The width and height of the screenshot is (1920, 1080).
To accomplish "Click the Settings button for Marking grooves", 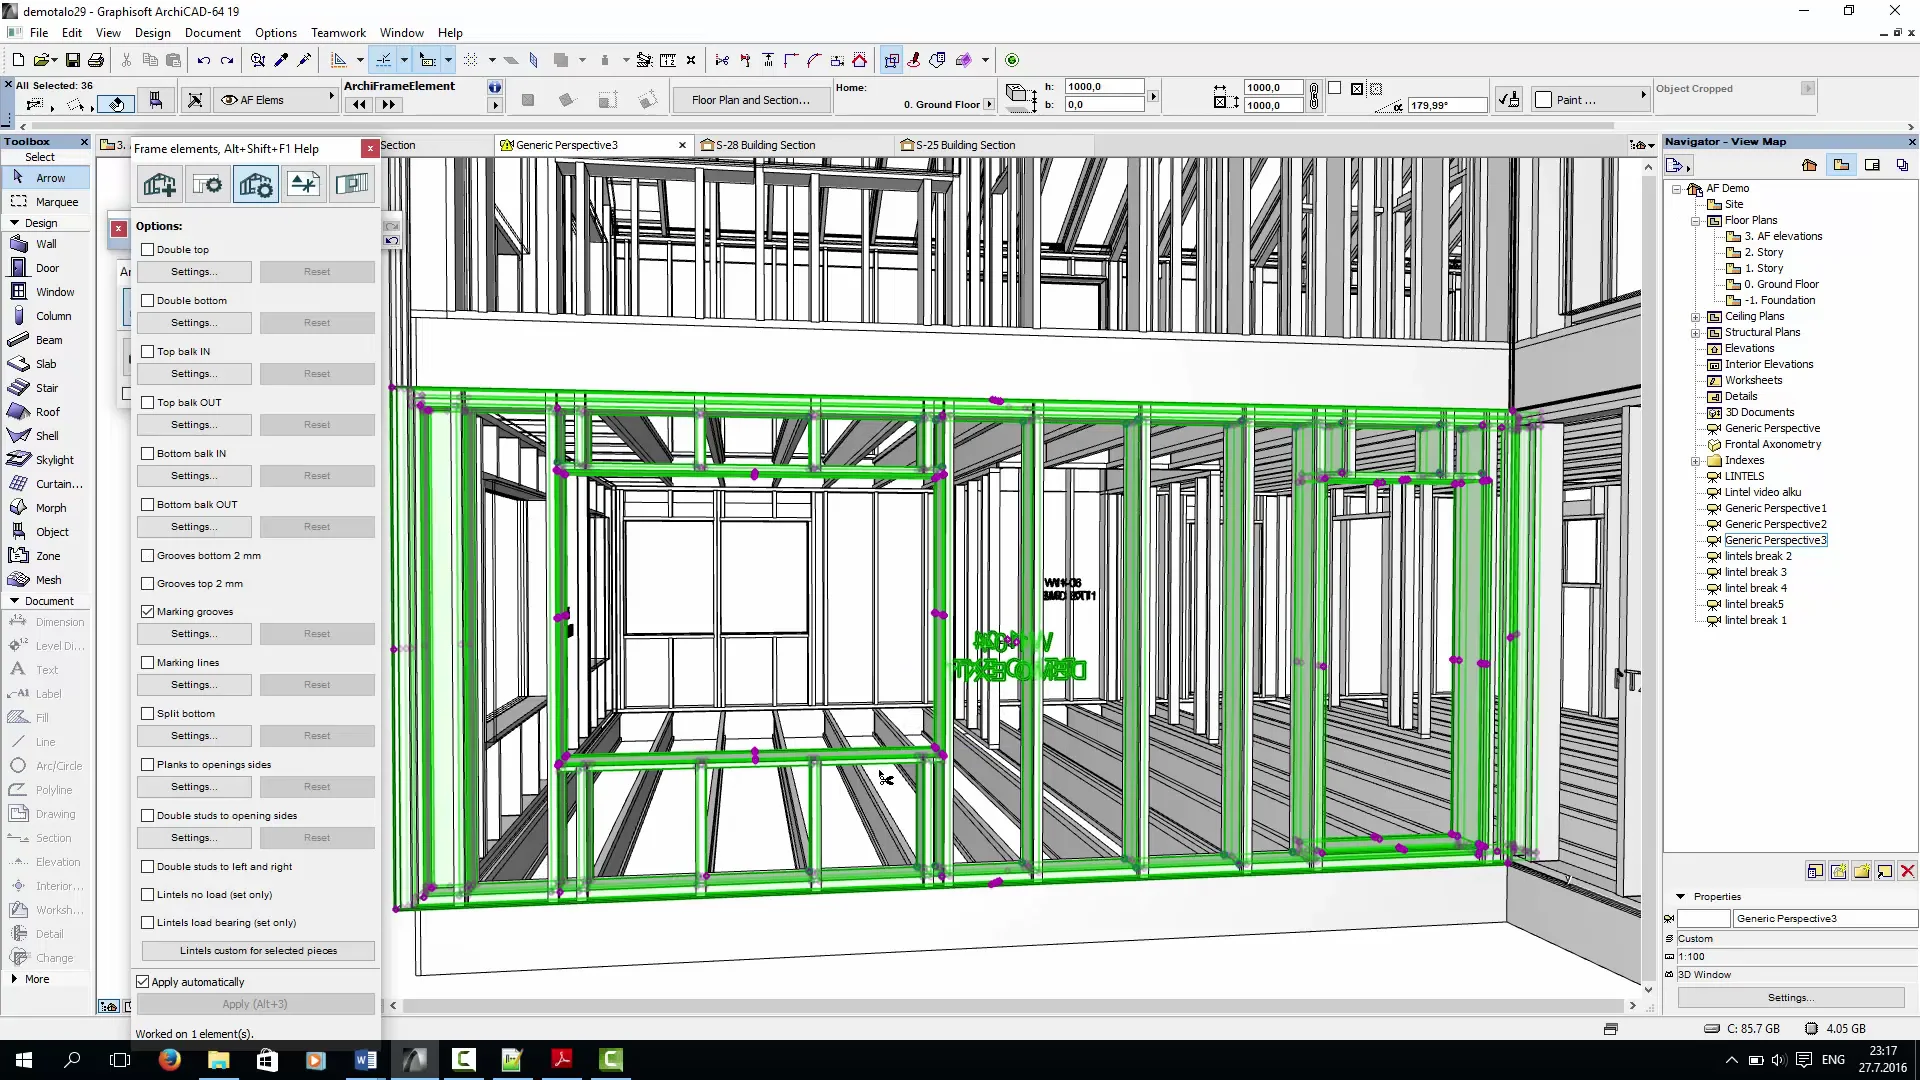I will click(x=194, y=633).
